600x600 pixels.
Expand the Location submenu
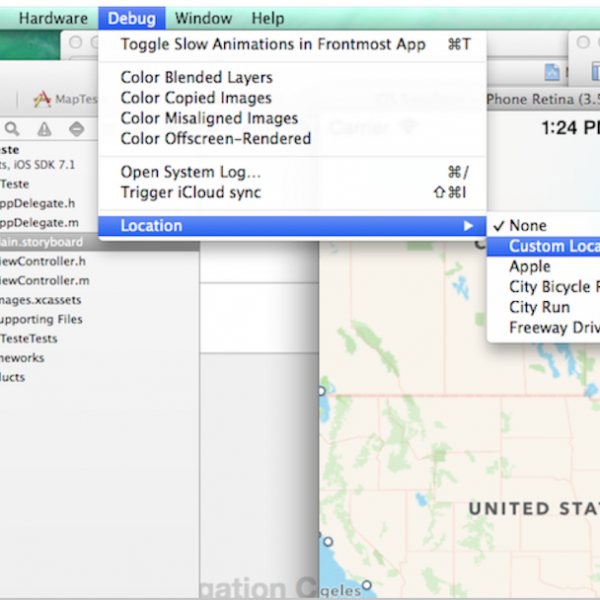pyautogui.click(x=292, y=226)
